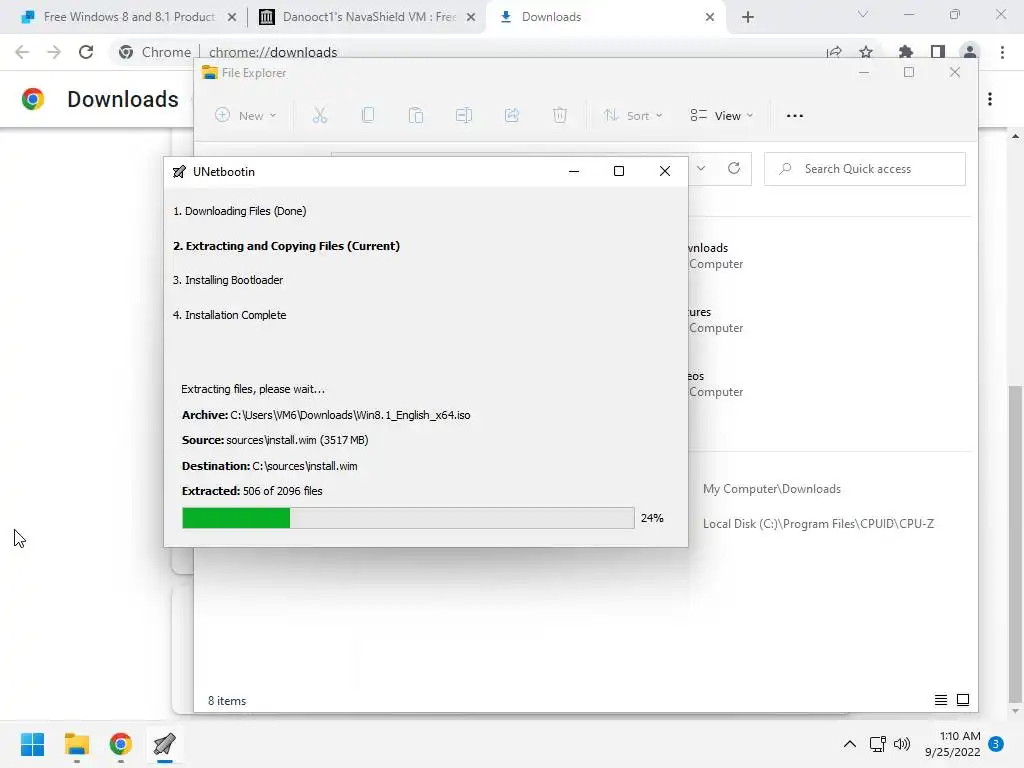Close the Danooct1's NavaShield VM tab
Image resolution: width=1024 pixels, height=768 pixels.
(471, 17)
